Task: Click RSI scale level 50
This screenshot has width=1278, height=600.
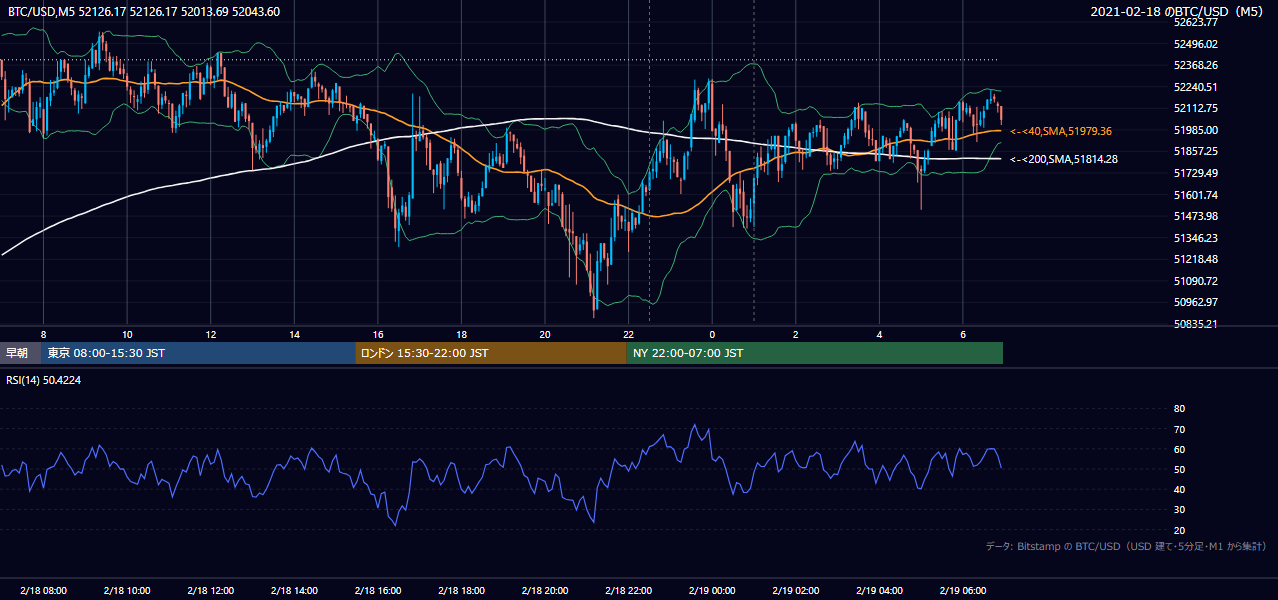Action: [1179, 469]
